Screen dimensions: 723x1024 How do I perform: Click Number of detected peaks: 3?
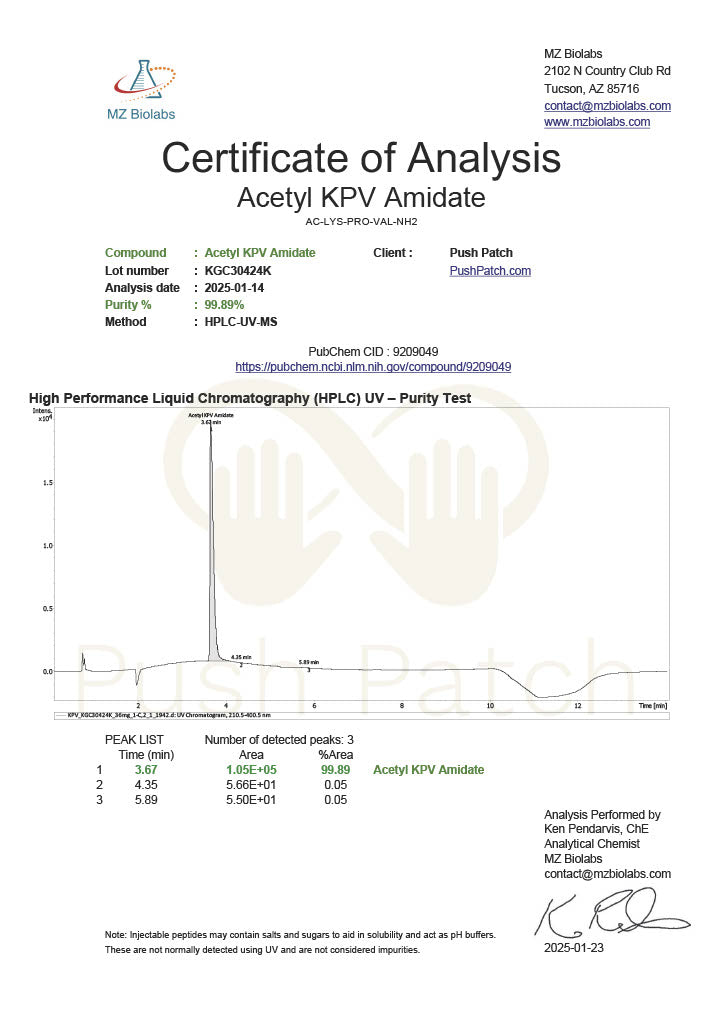[x=279, y=740]
